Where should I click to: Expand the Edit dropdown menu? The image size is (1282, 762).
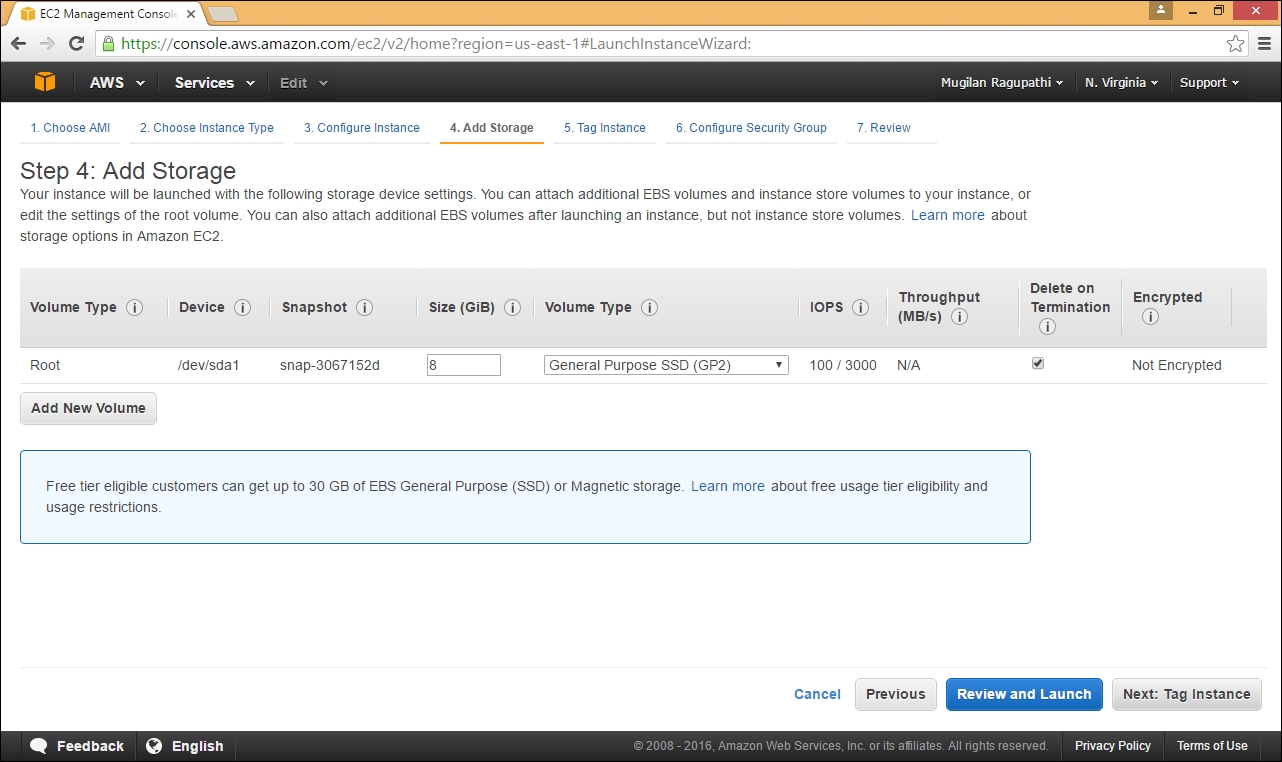click(303, 83)
